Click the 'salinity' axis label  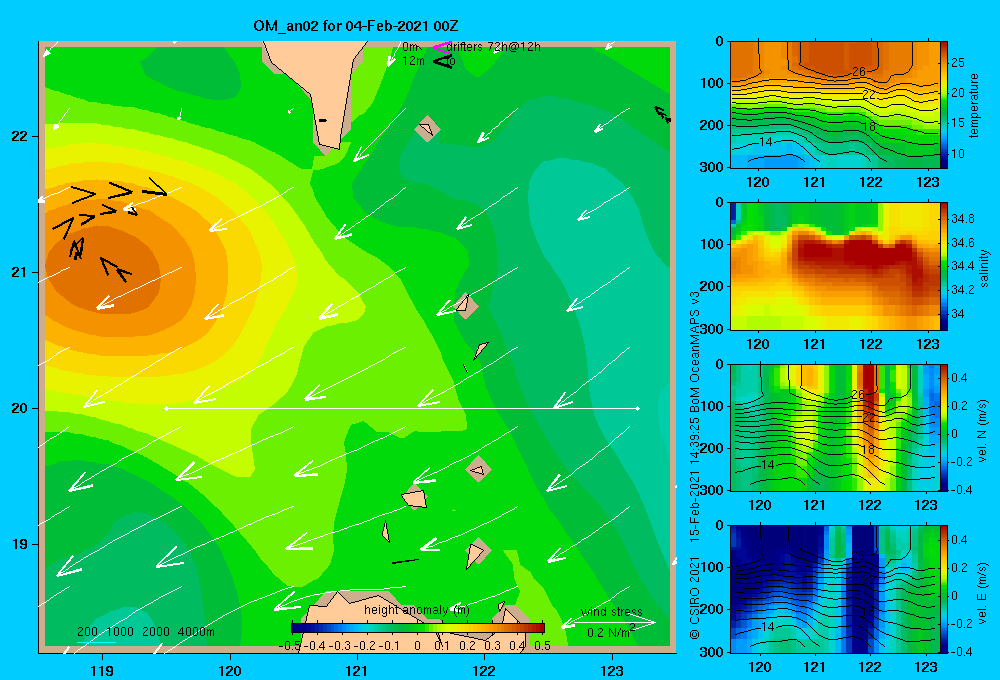point(984,268)
